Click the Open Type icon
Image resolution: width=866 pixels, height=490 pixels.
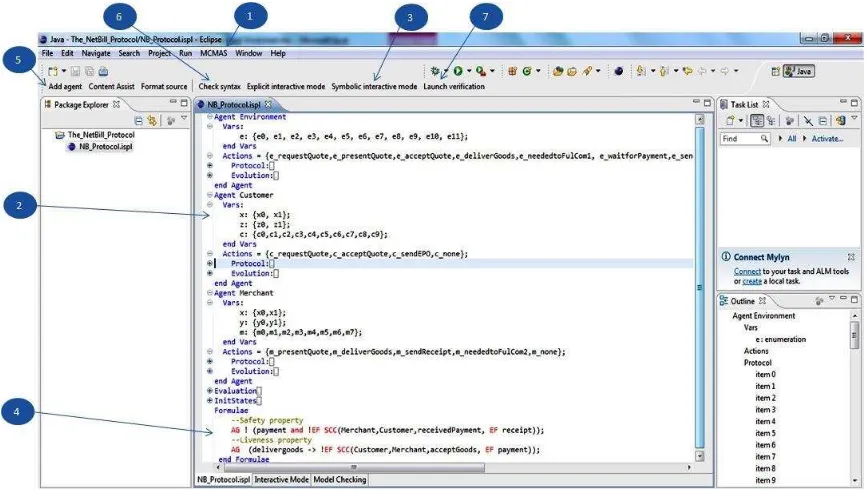558,71
